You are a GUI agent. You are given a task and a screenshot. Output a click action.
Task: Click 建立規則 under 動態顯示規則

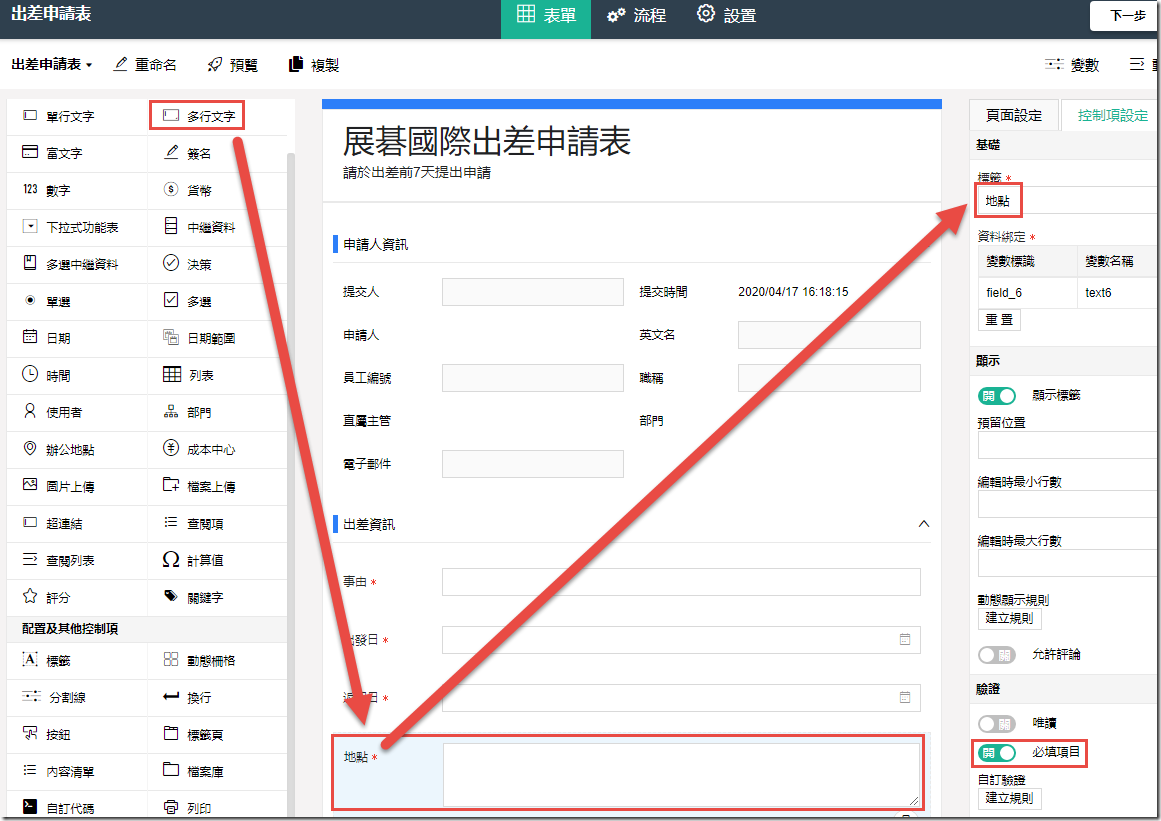pos(1009,618)
